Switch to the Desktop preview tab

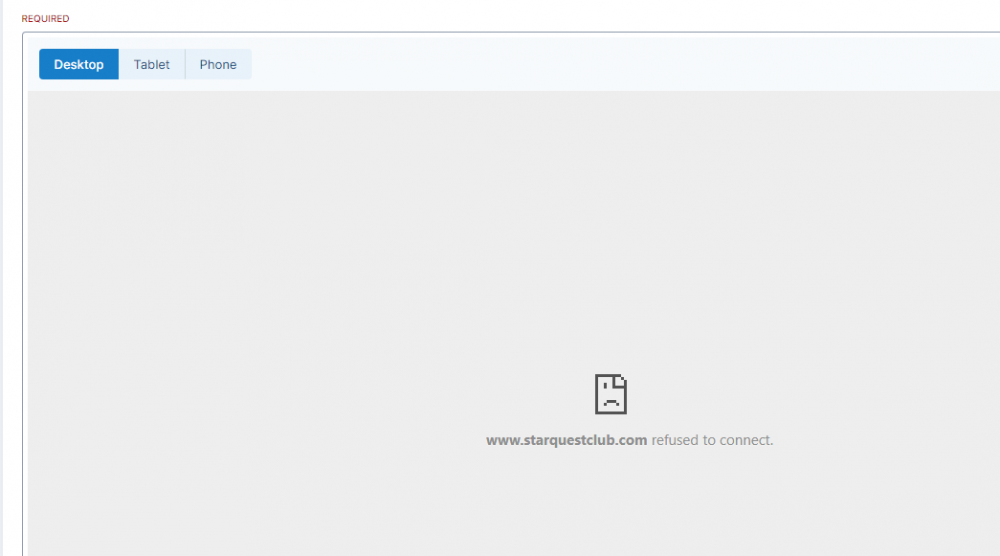click(x=78, y=64)
